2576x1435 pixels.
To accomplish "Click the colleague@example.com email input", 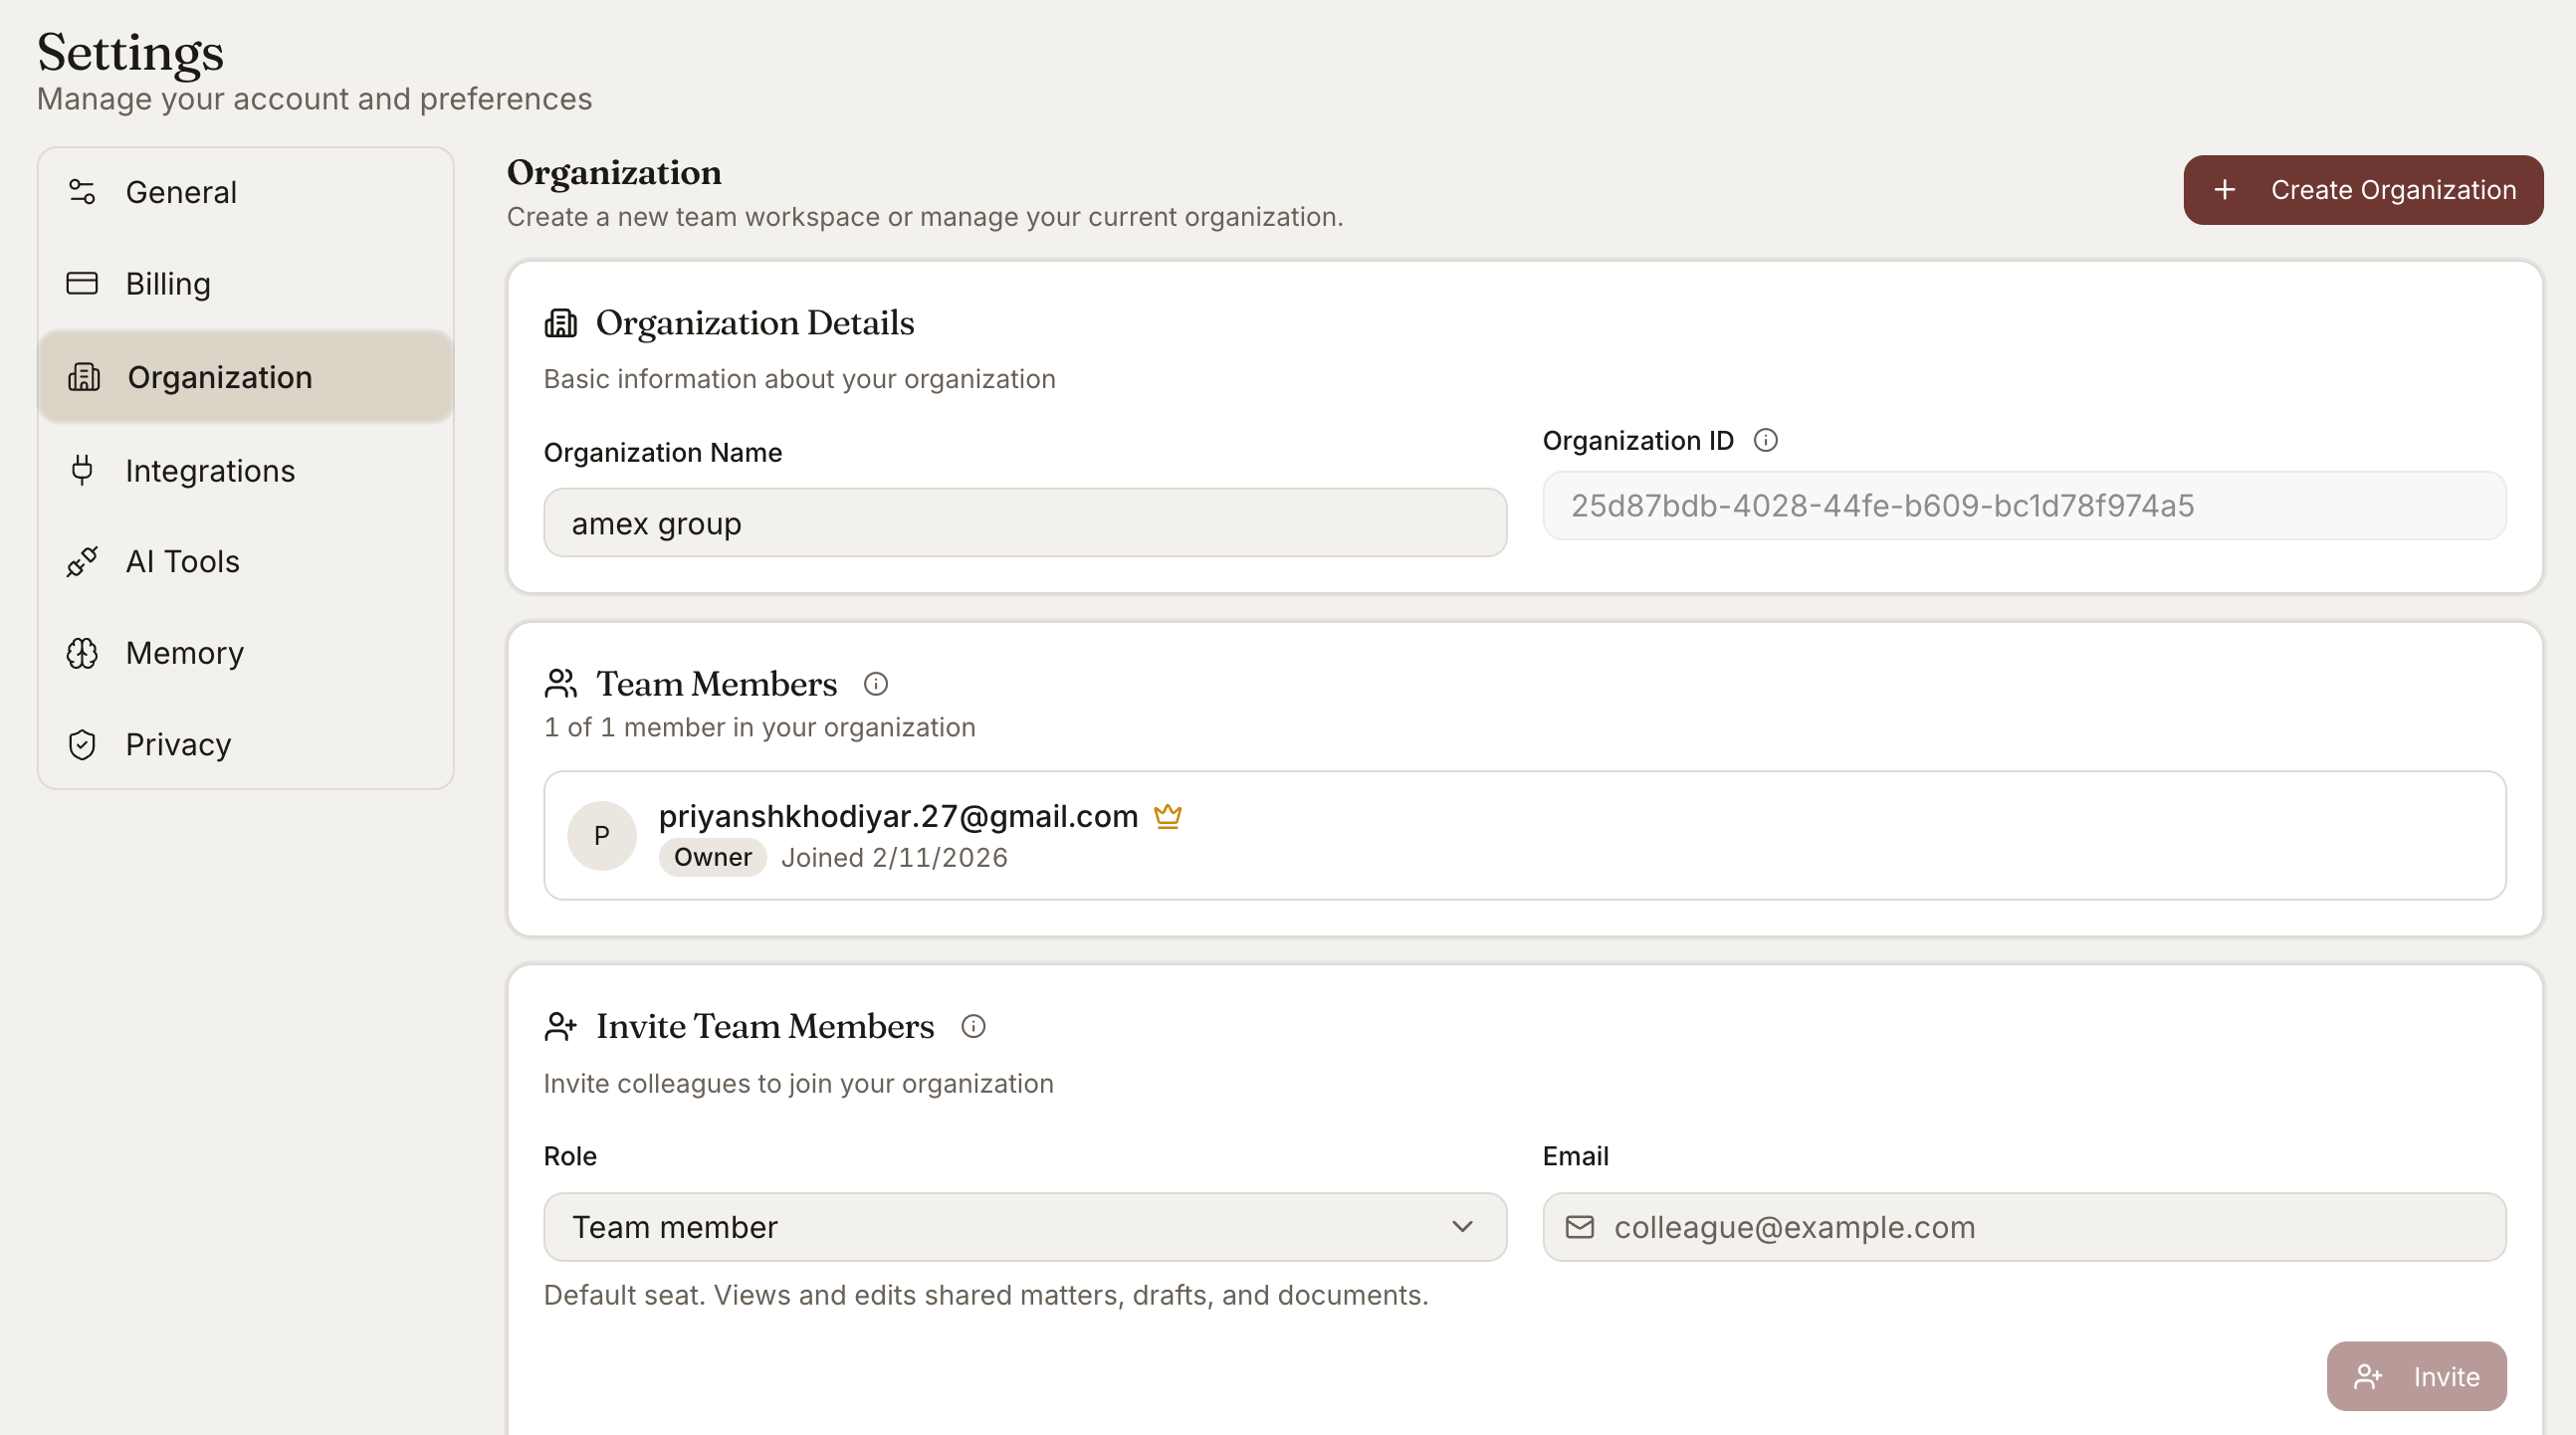I will pos(2024,1227).
